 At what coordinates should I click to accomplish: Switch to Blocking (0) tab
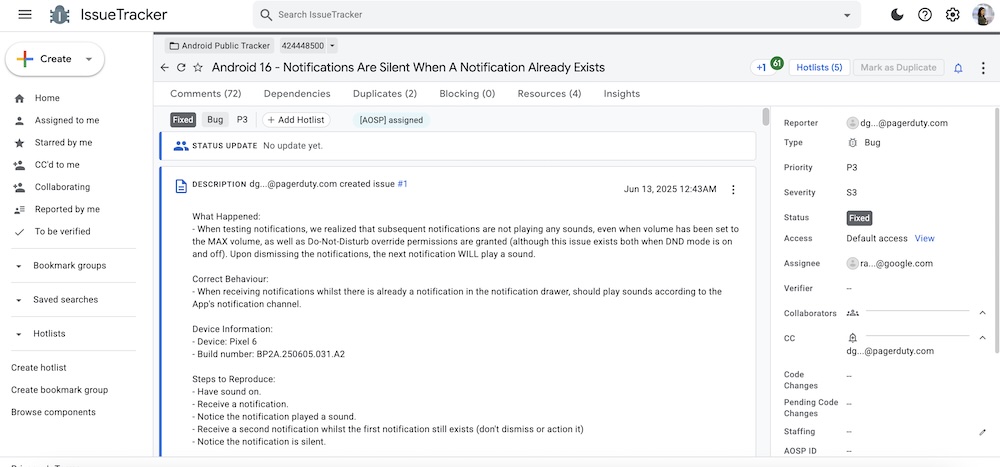[467, 94]
